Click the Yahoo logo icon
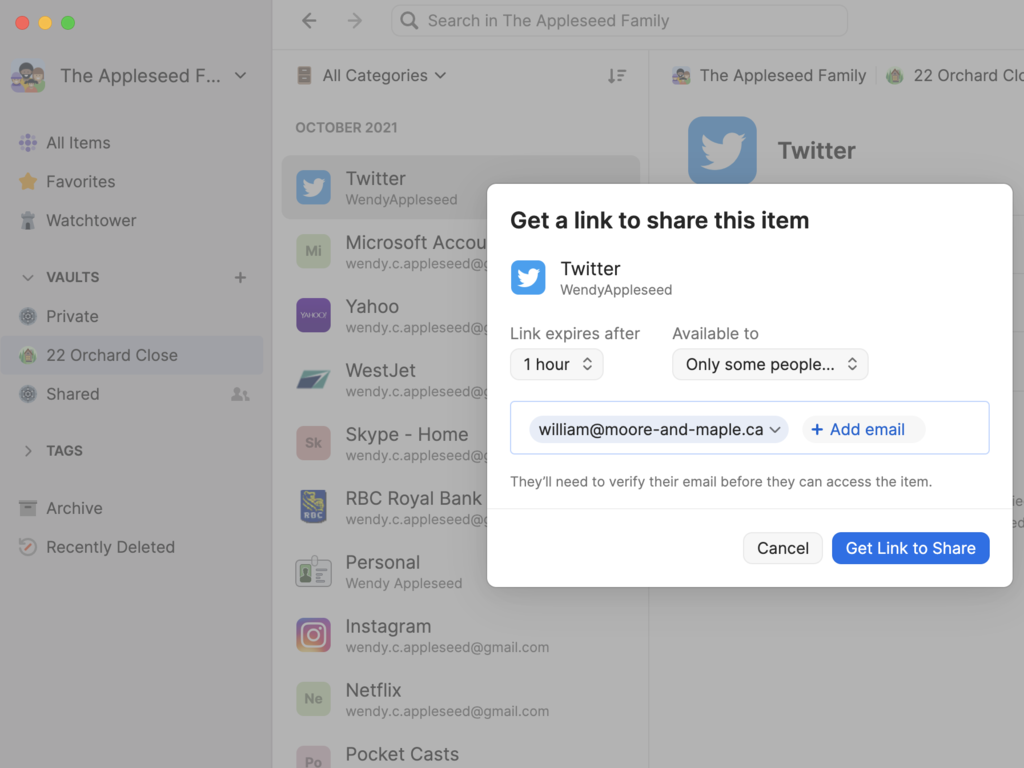Image resolution: width=1024 pixels, height=768 pixels. tap(313, 315)
